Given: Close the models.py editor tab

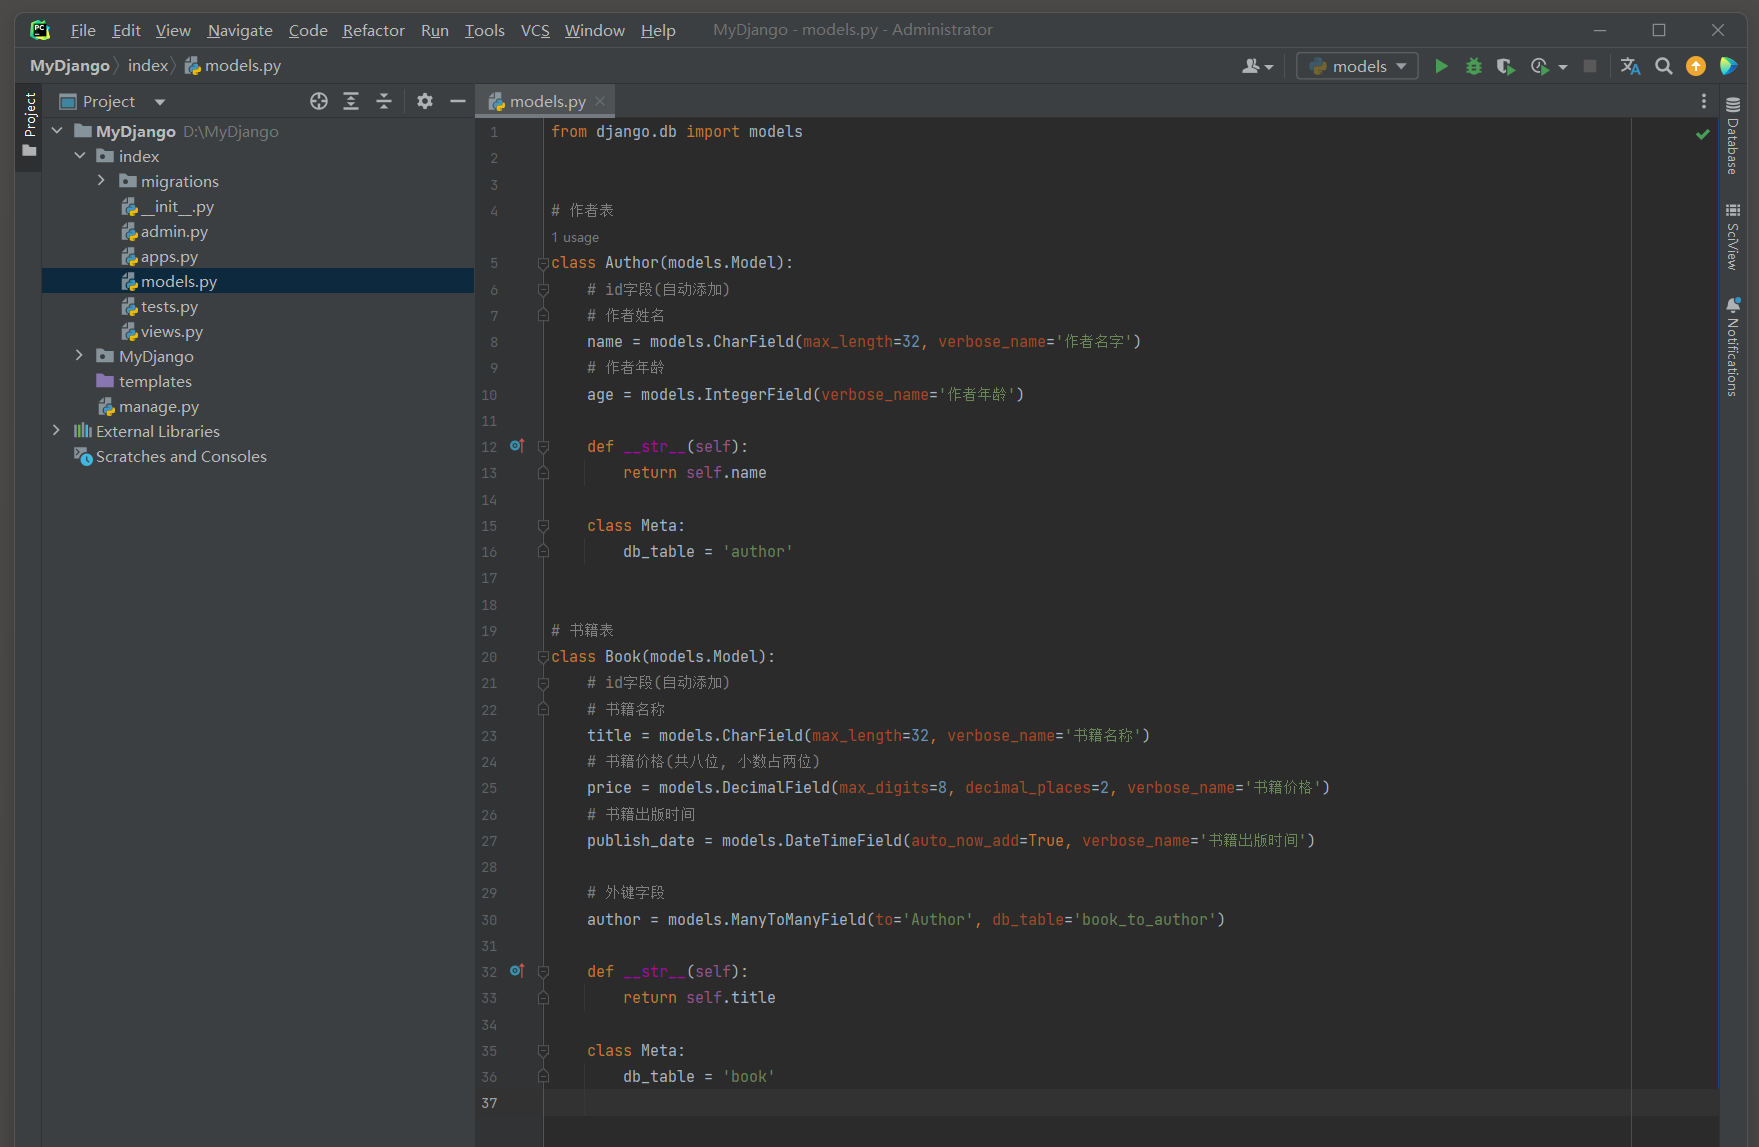Looking at the screenshot, I should click(x=600, y=101).
